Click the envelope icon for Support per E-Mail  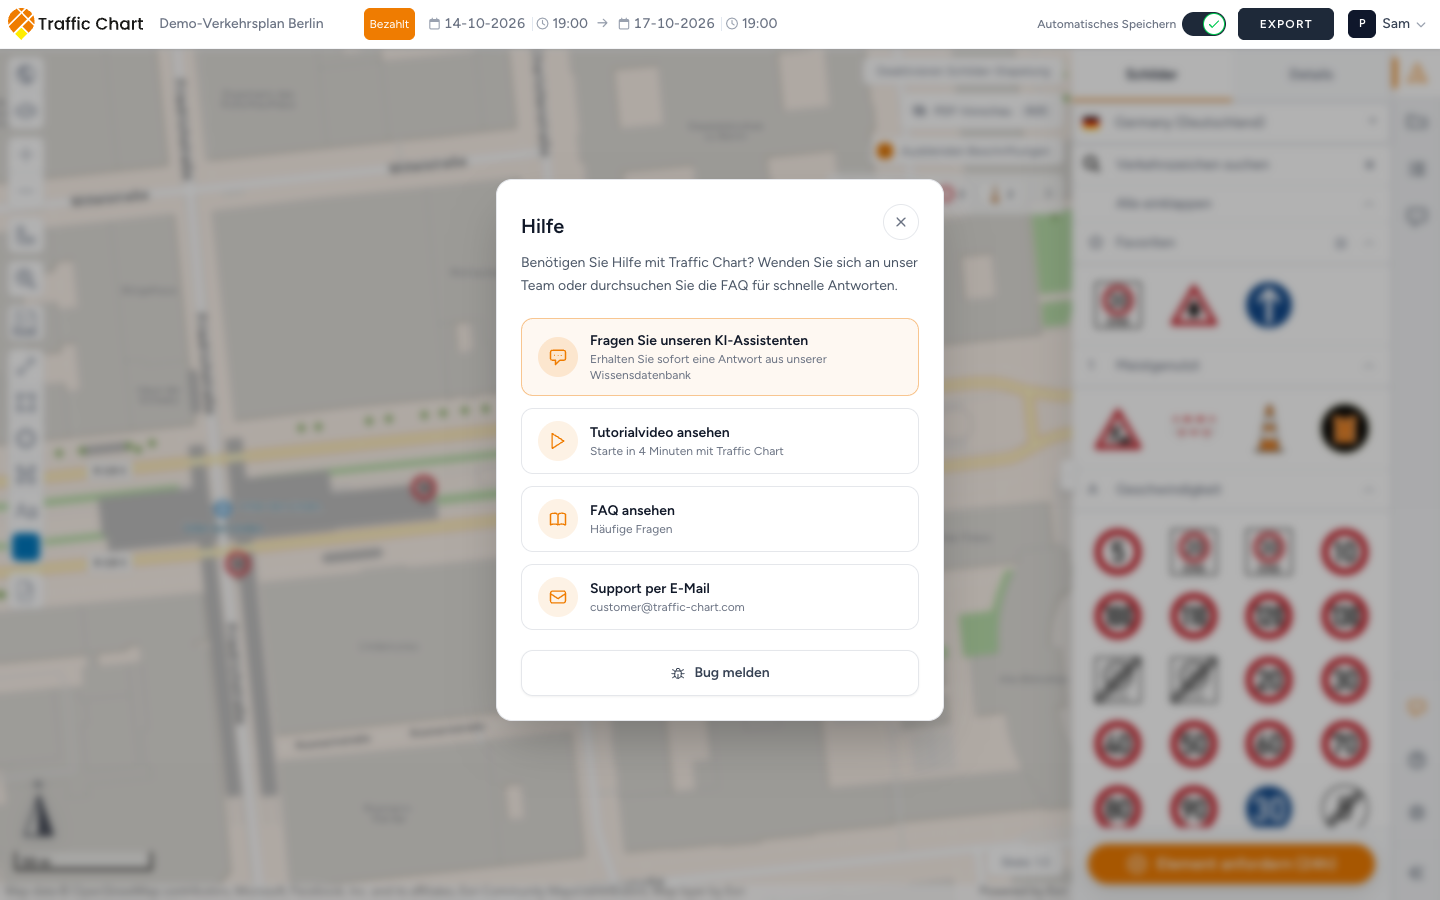(558, 597)
